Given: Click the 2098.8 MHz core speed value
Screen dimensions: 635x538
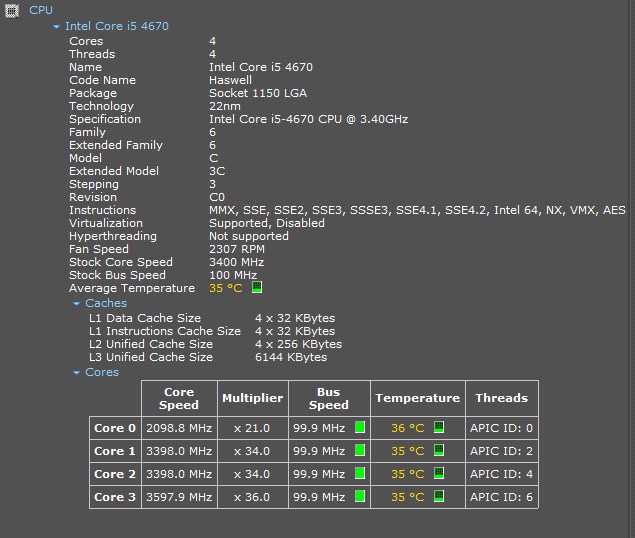Looking at the screenshot, I should click(179, 428).
